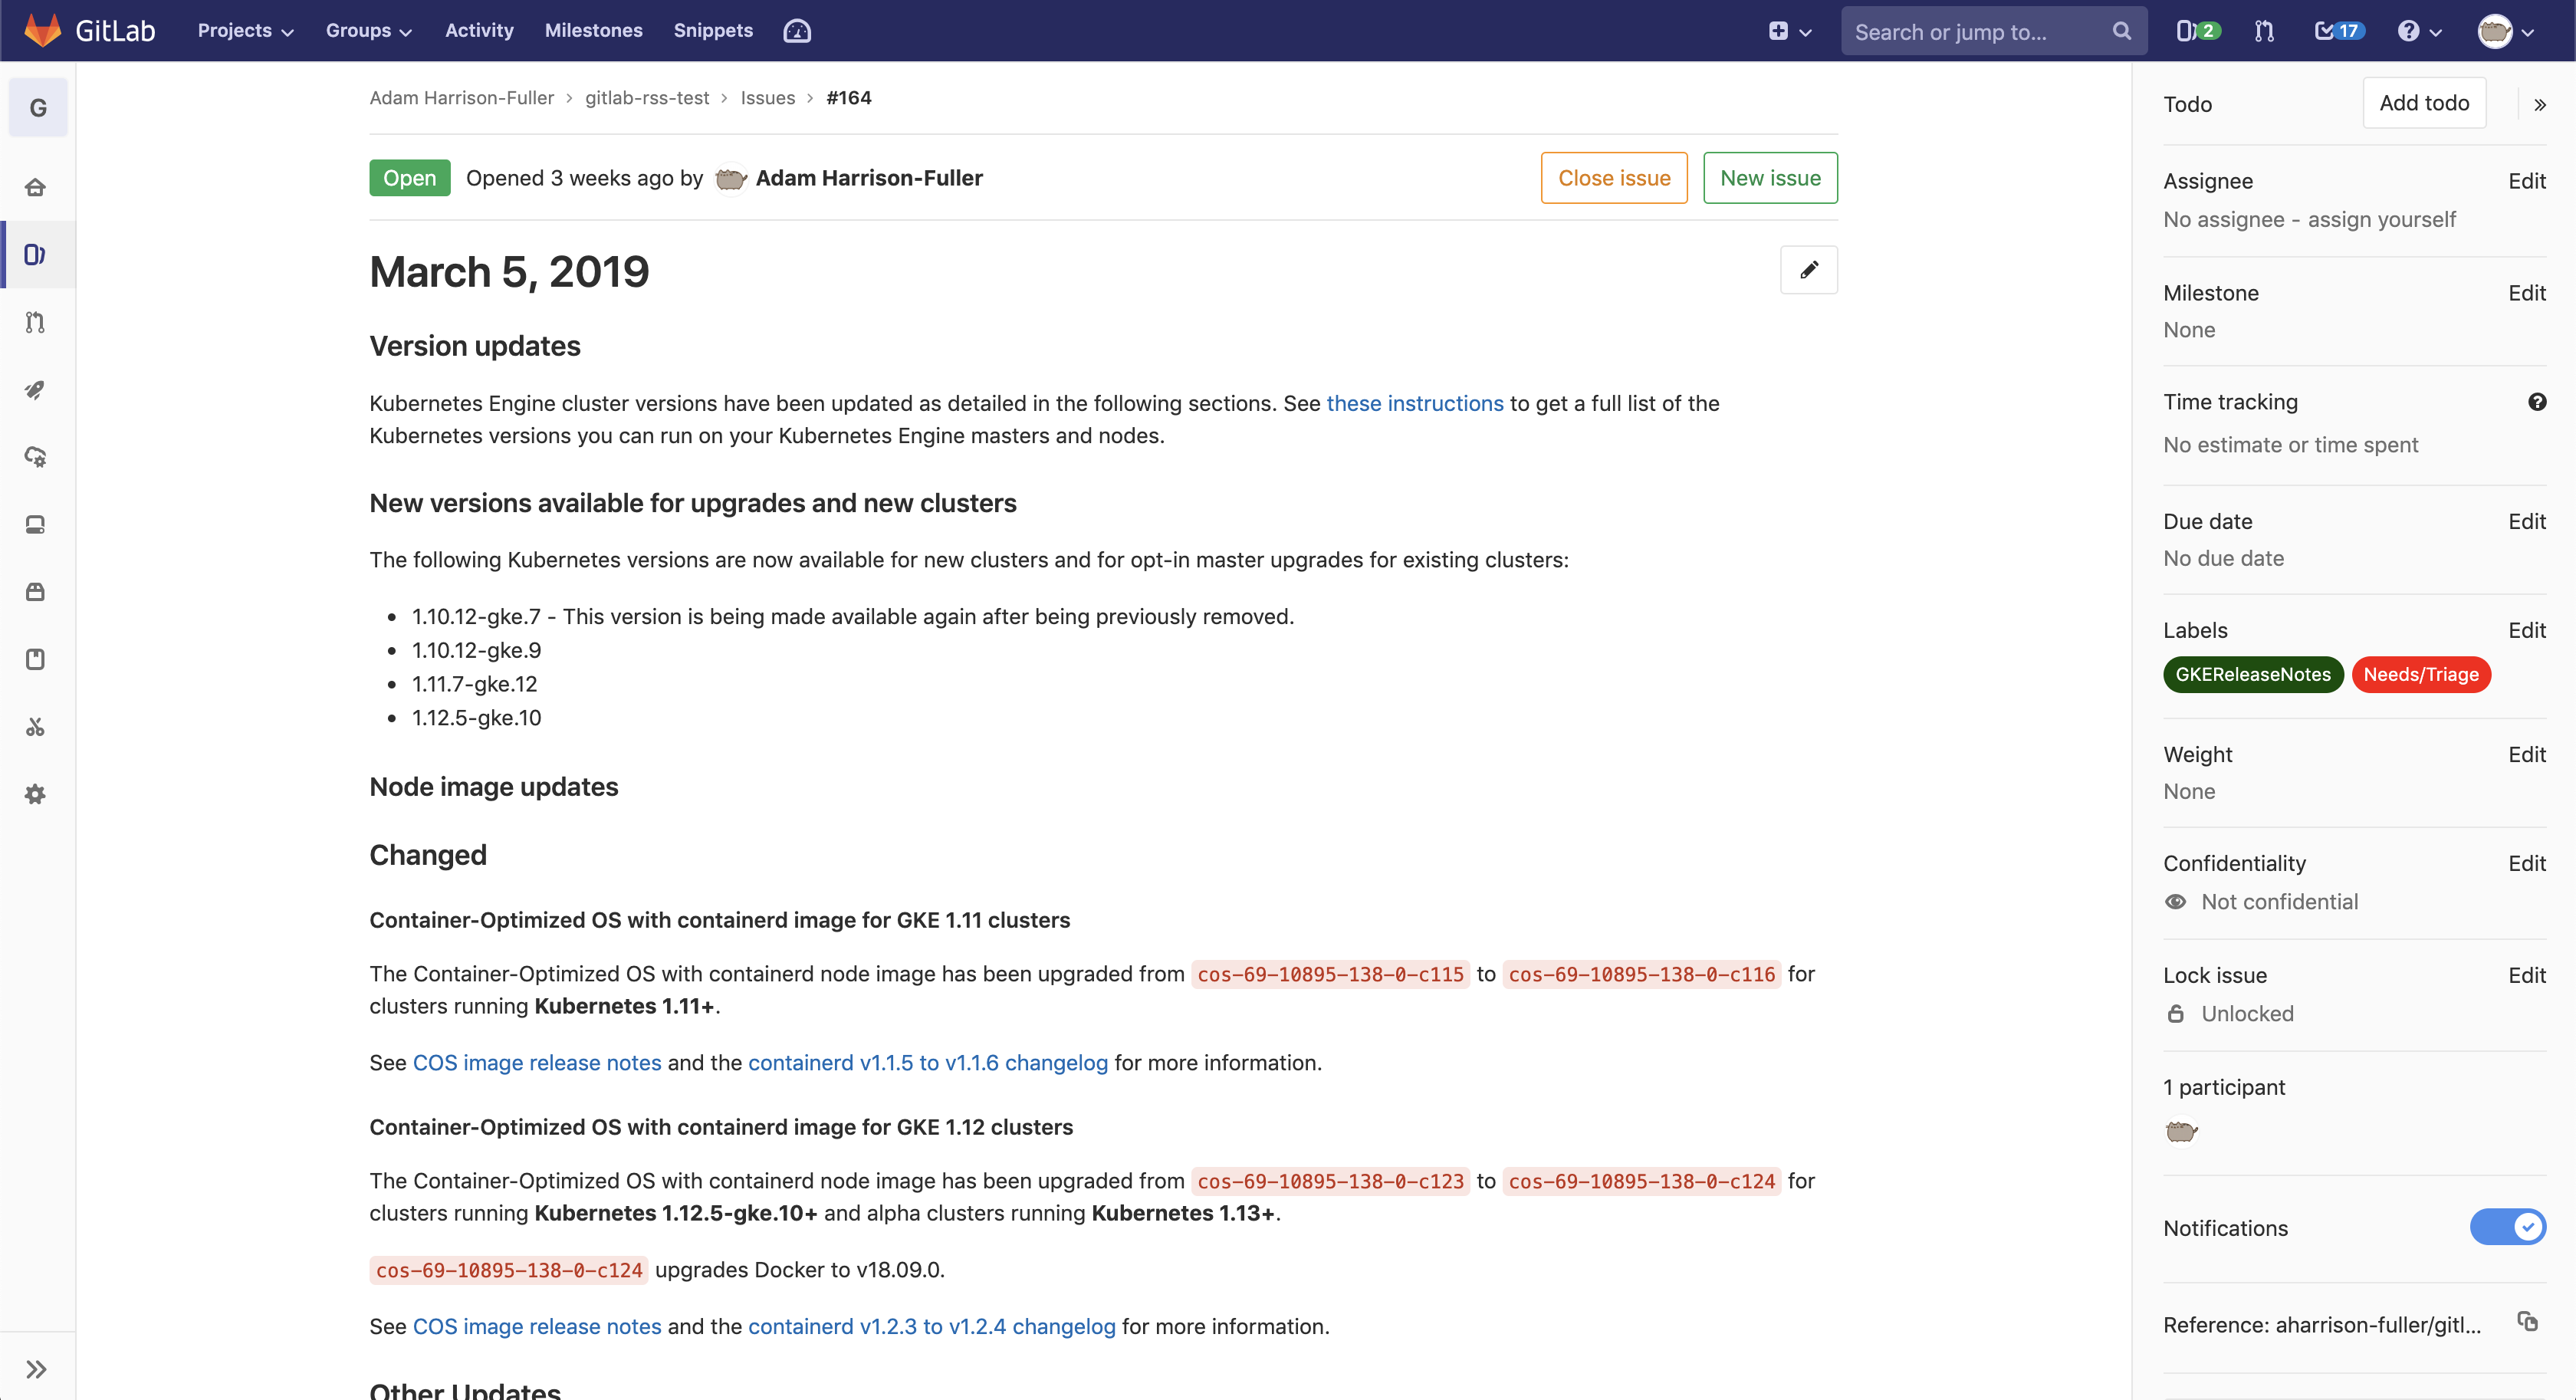Edit the Weight field
This screenshot has width=2576, height=1400.
2526,754
